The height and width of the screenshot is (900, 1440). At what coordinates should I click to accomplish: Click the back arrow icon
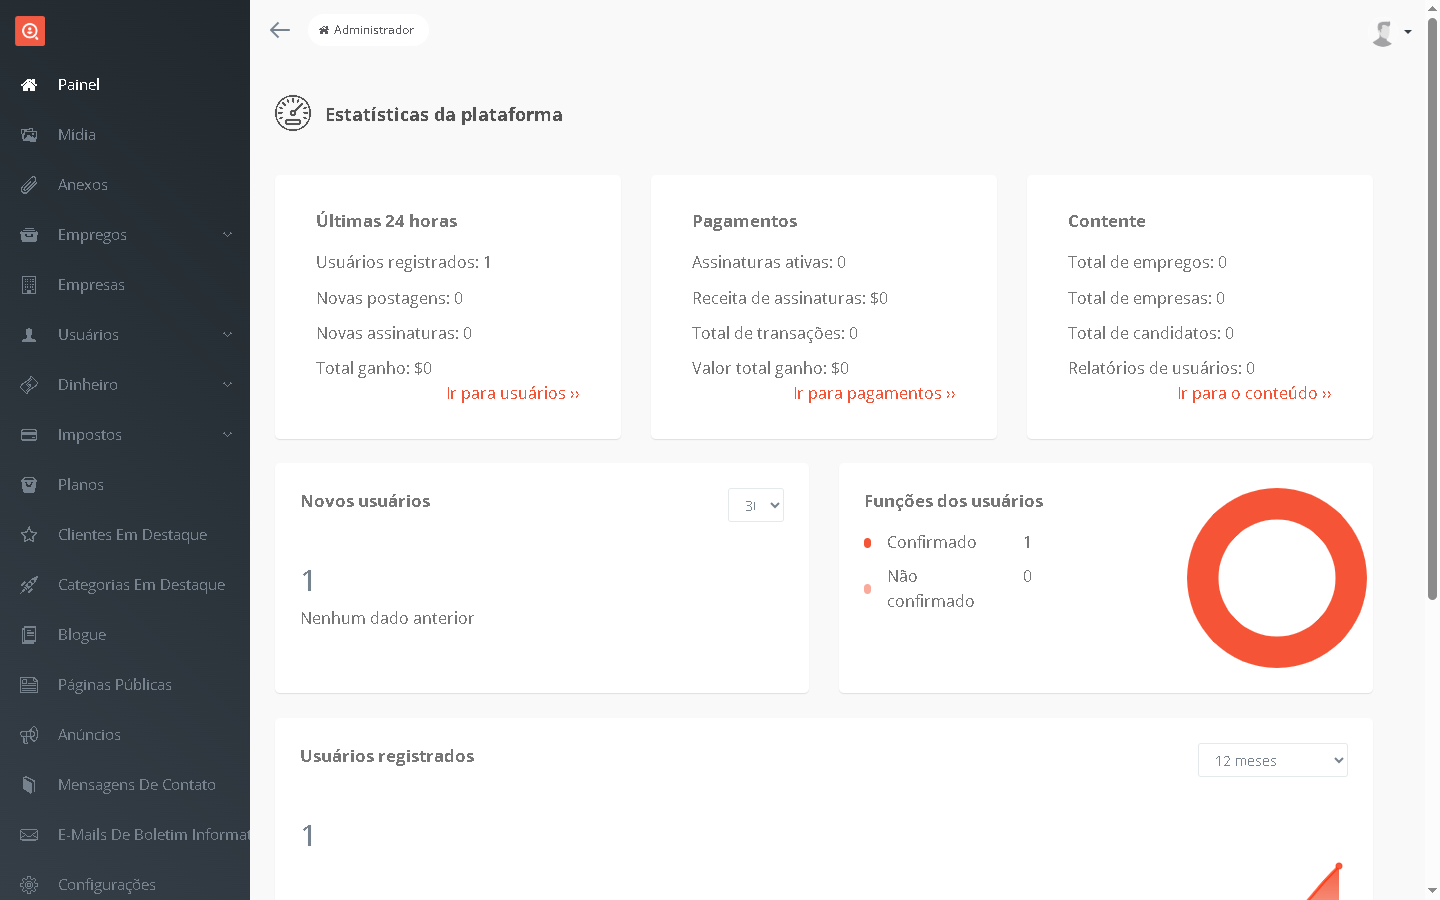click(x=280, y=30)
